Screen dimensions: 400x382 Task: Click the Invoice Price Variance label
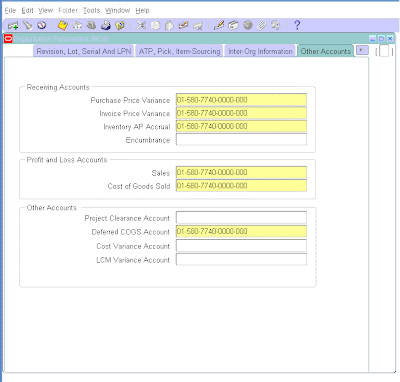coord(135,114)
